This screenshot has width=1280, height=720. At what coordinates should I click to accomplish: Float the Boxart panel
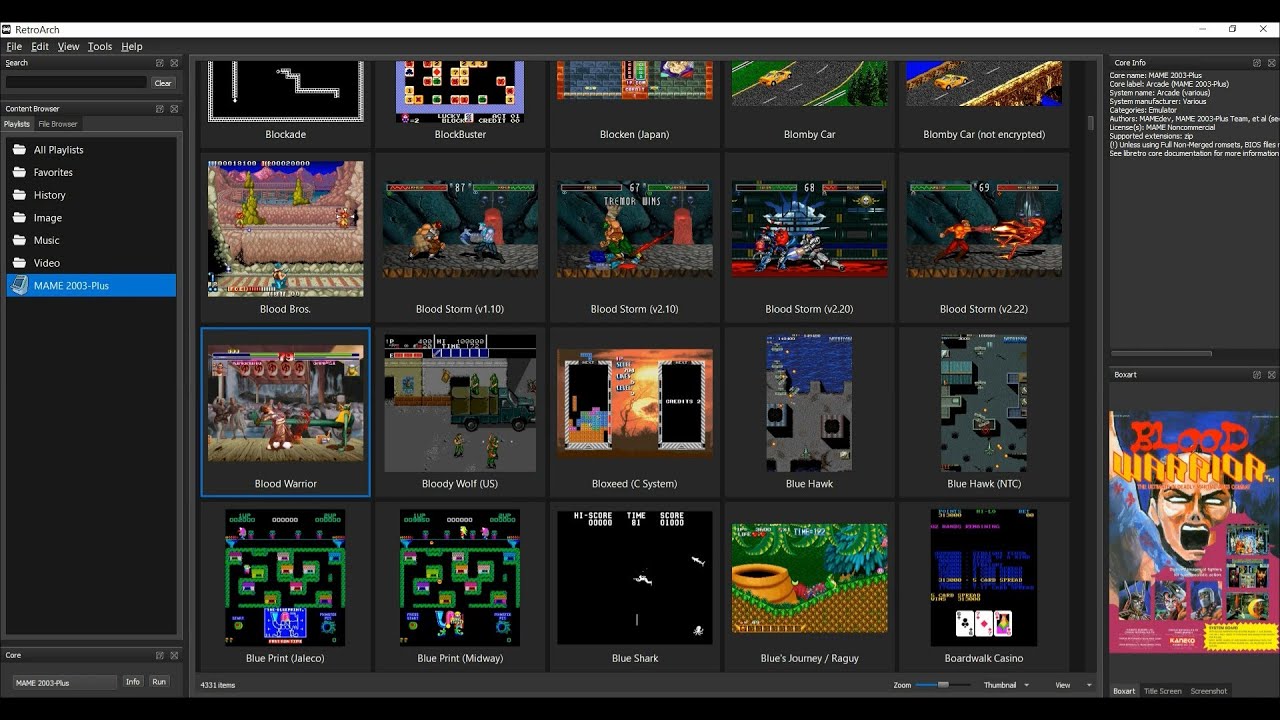click(x=1257, y=375)
